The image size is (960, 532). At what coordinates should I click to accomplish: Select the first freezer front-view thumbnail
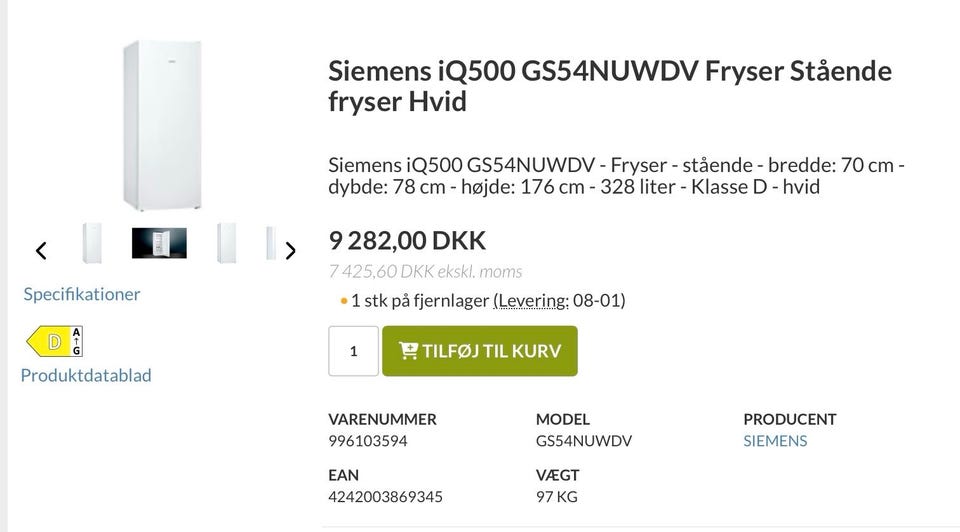coord(92,243)
